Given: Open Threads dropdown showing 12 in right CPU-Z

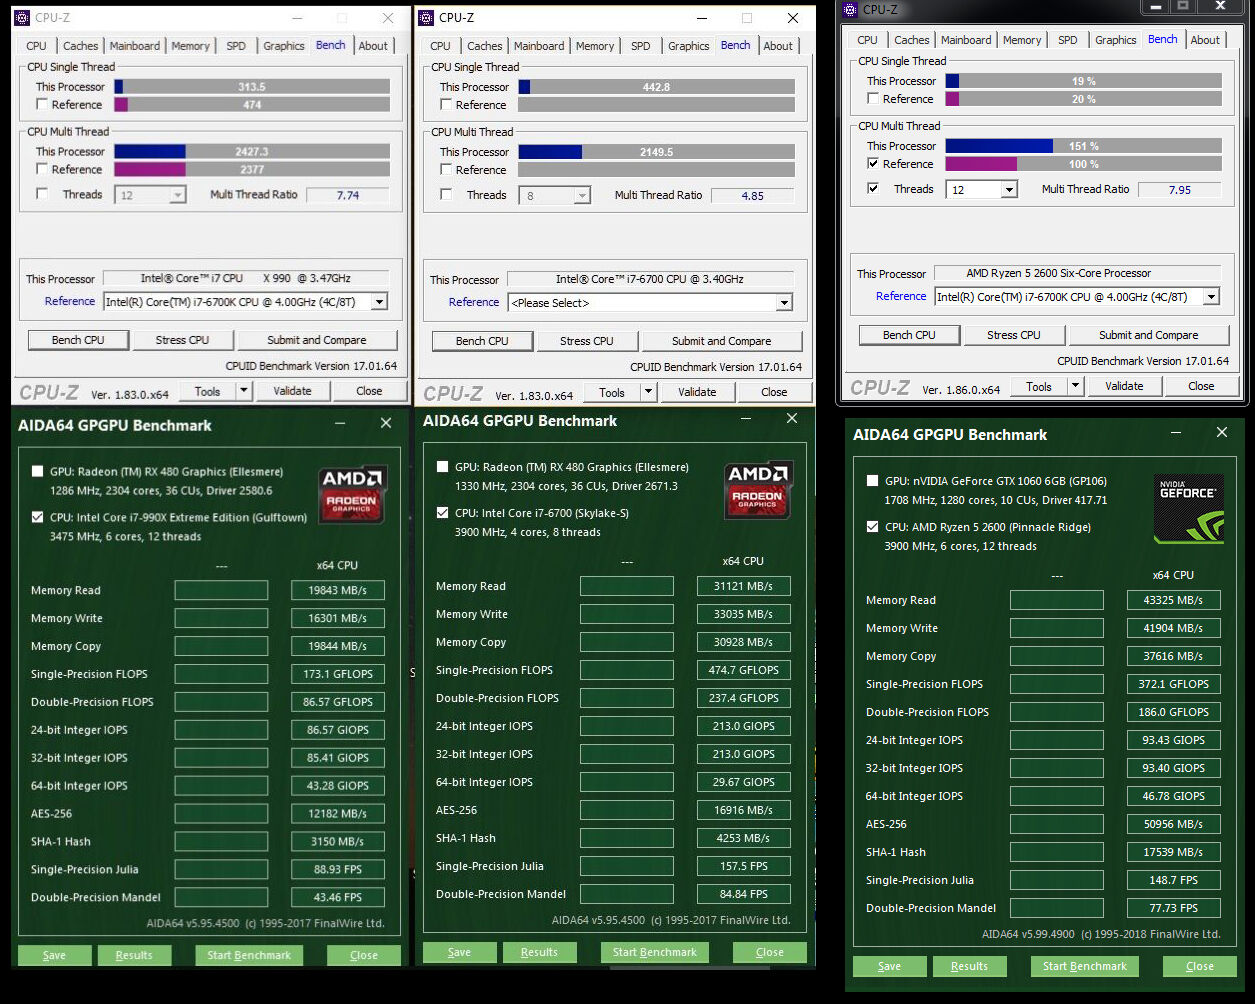Looking at the screenshot, I should [1009, 189].
